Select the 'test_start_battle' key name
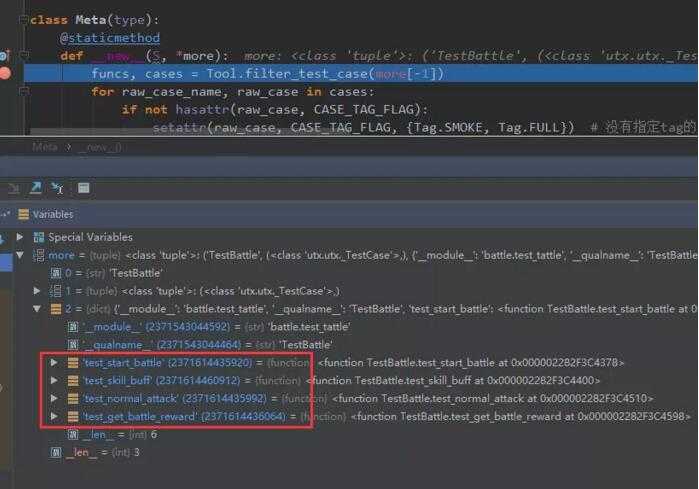The width and height of the screenshot is (699, 489). (122, 362)
